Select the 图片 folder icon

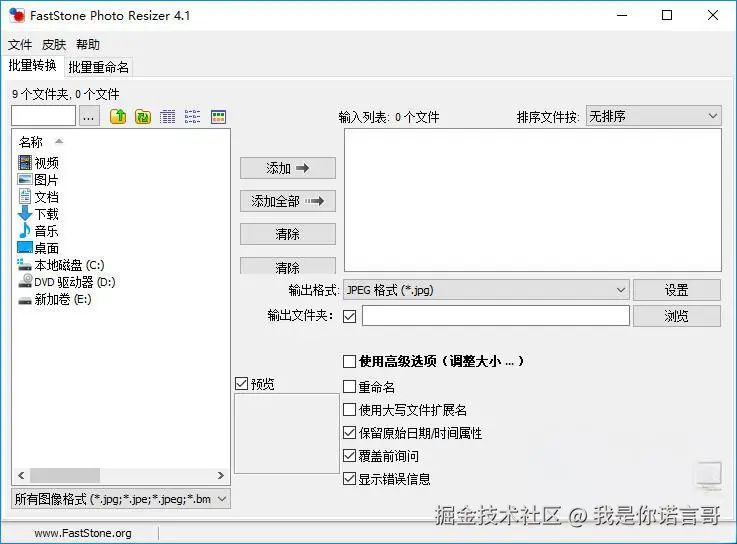coord(25,180)
